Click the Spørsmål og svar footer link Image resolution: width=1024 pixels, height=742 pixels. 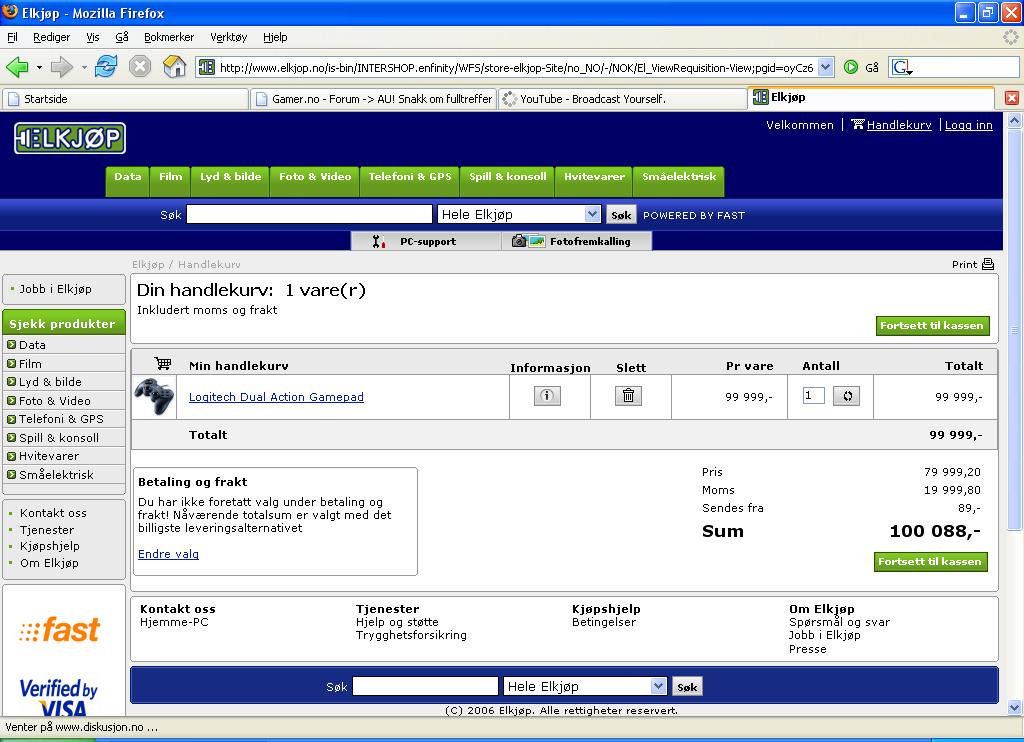click(839, 622)
